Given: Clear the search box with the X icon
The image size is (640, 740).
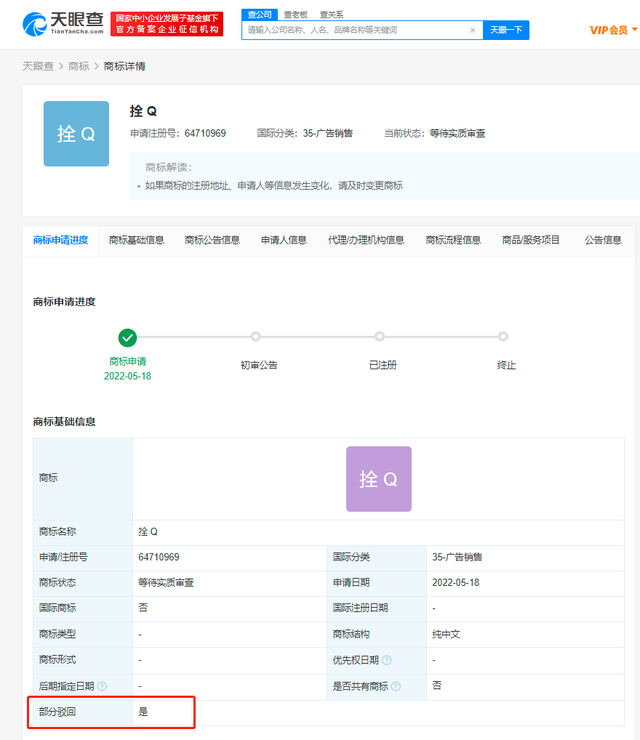Looking at the screenshot, I should point(472,30).
